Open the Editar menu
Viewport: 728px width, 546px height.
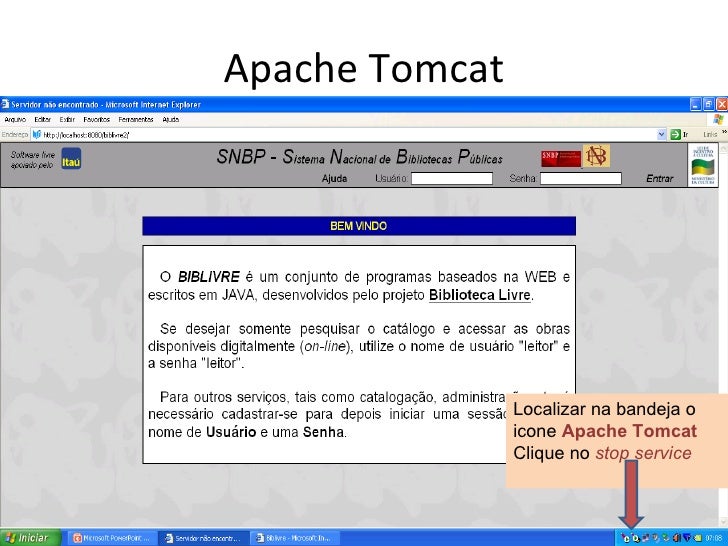pyautogui.click(x=43, y=120)
